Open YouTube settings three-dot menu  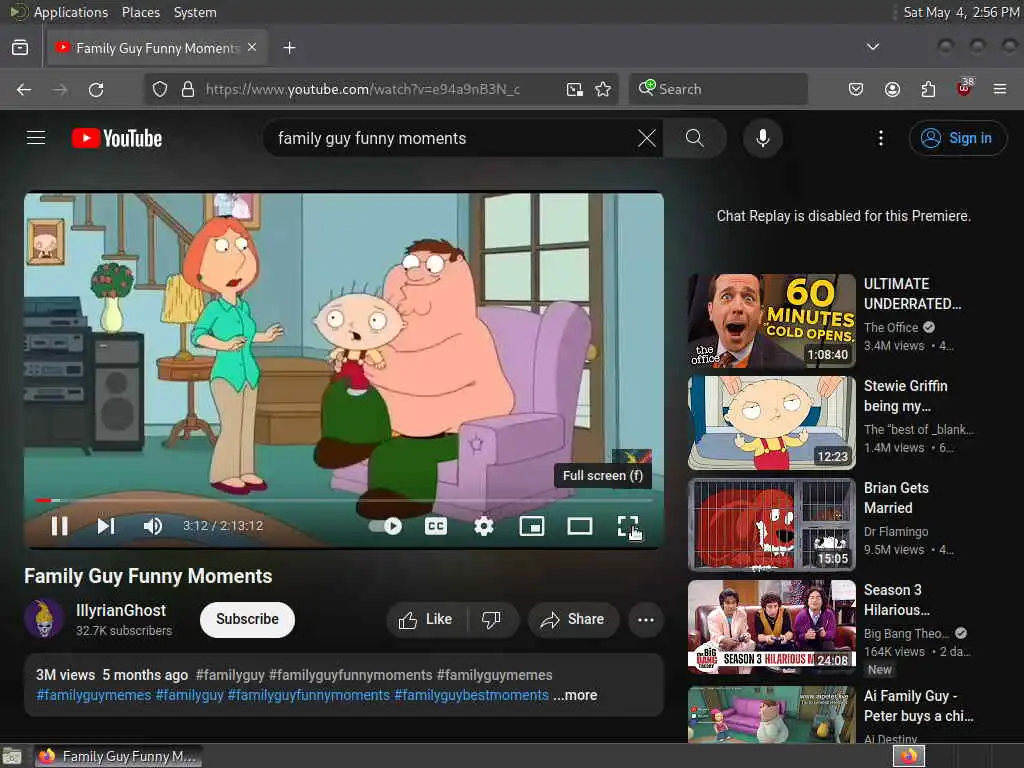[880, 138]
